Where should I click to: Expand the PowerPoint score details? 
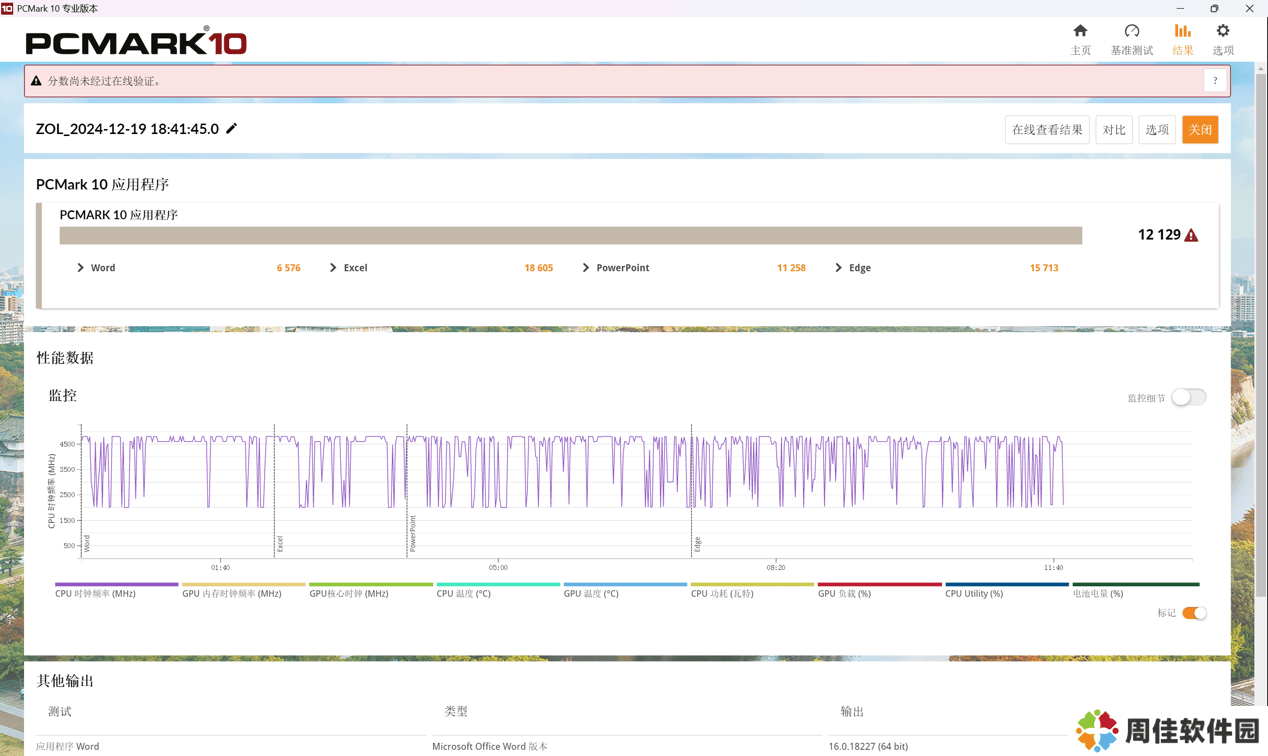(586, 268)
